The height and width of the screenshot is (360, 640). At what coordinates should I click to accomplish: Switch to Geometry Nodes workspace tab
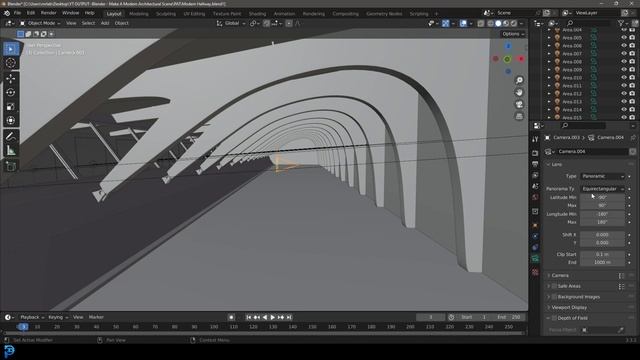384,13
